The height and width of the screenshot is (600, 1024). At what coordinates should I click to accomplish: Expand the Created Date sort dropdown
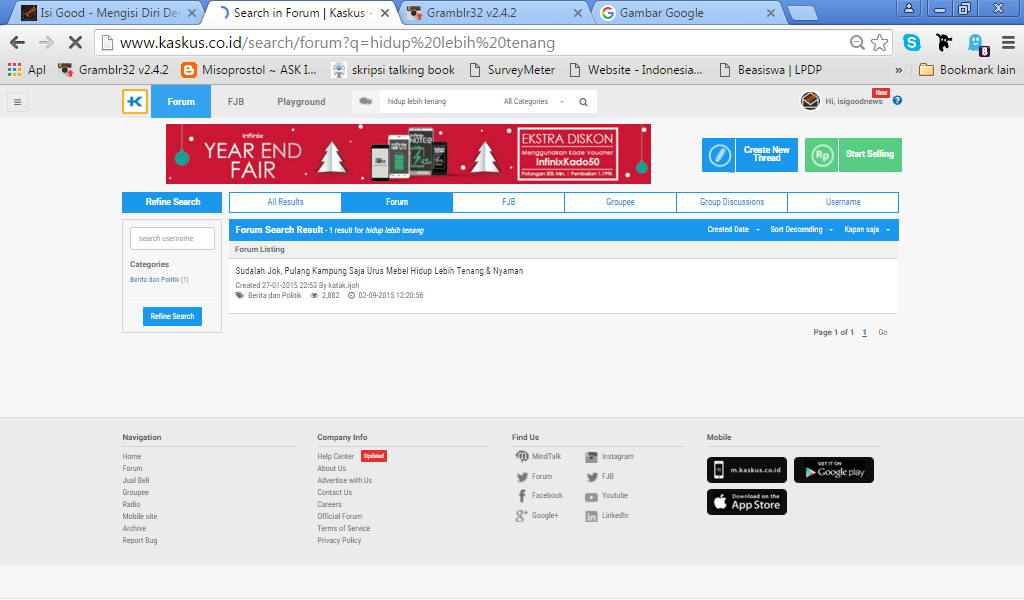733,229
